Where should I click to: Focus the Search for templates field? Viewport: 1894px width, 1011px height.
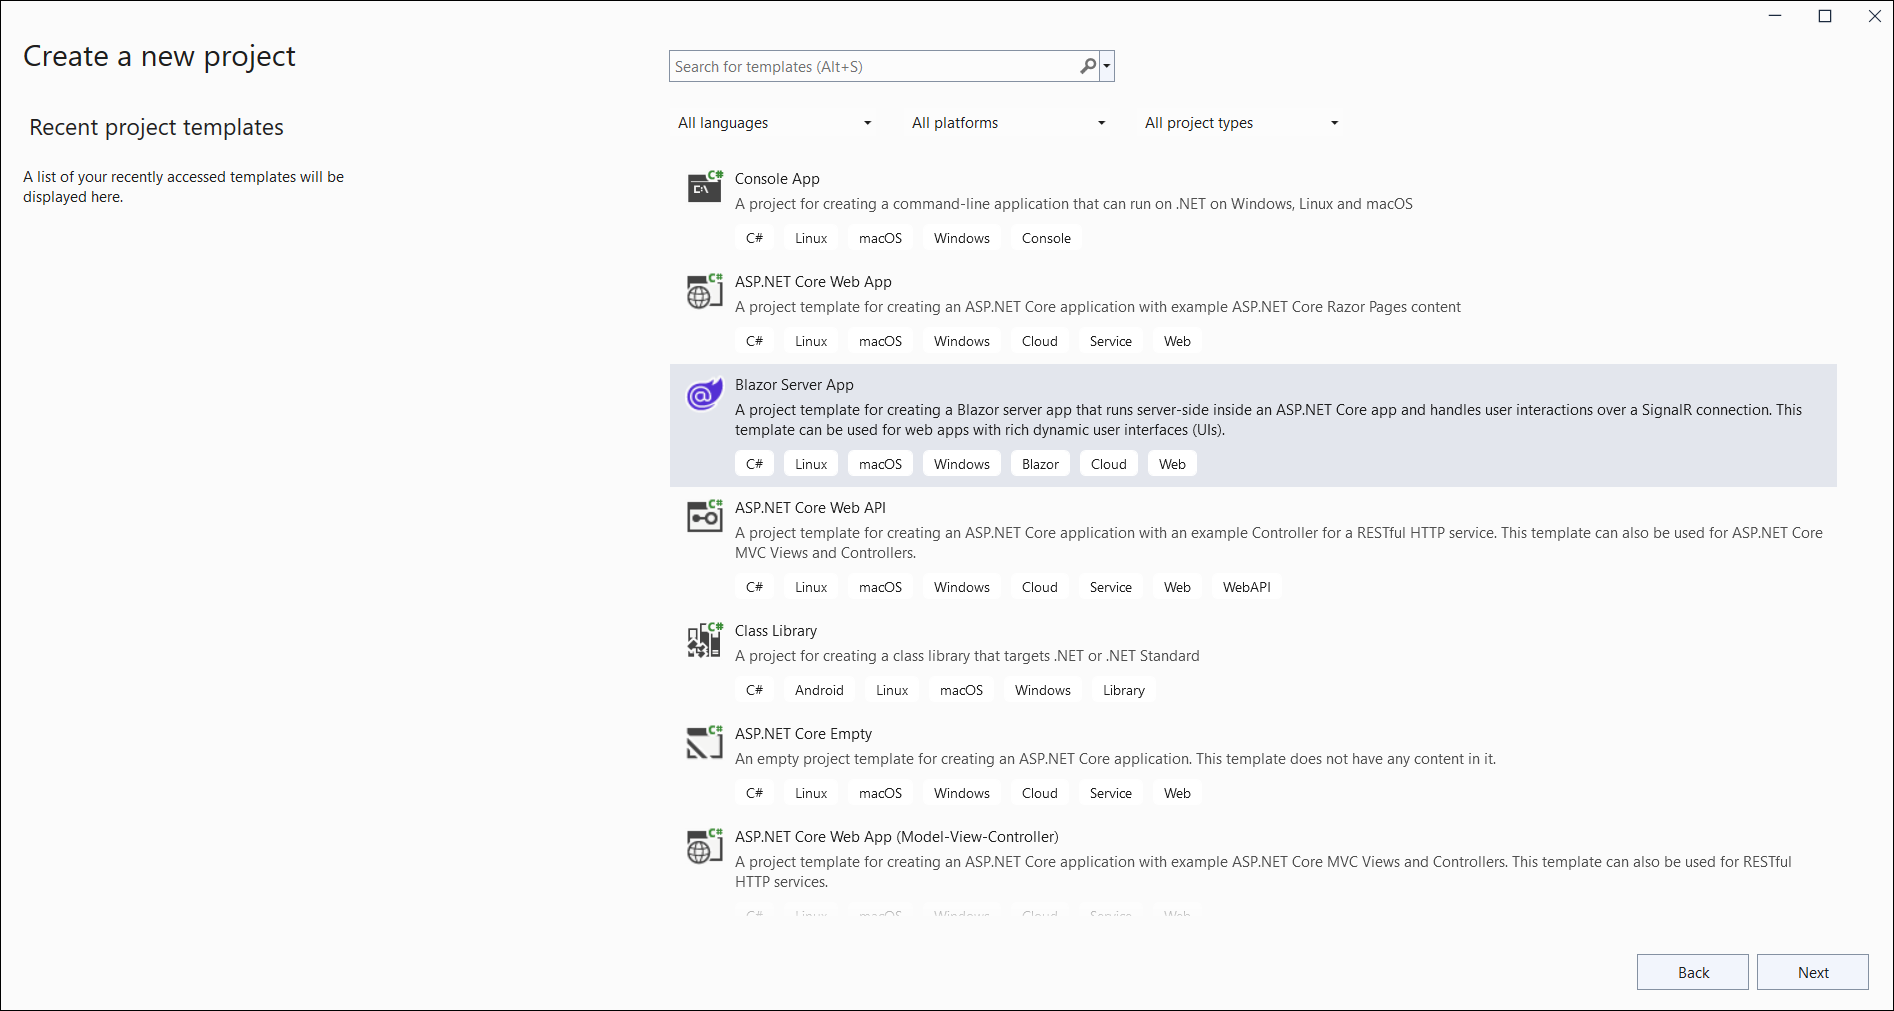[872, 67]
